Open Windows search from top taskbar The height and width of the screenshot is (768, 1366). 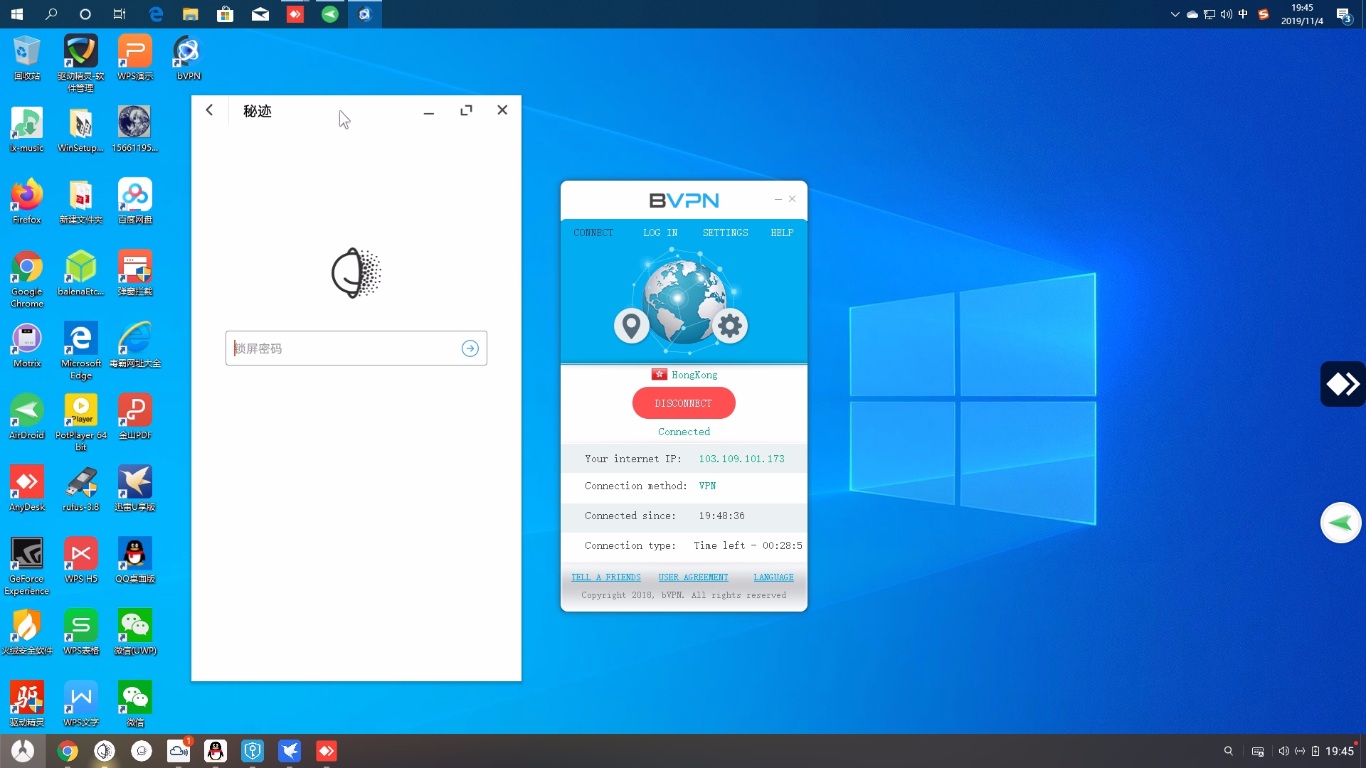pyautogui.click(x=51, y=14)
